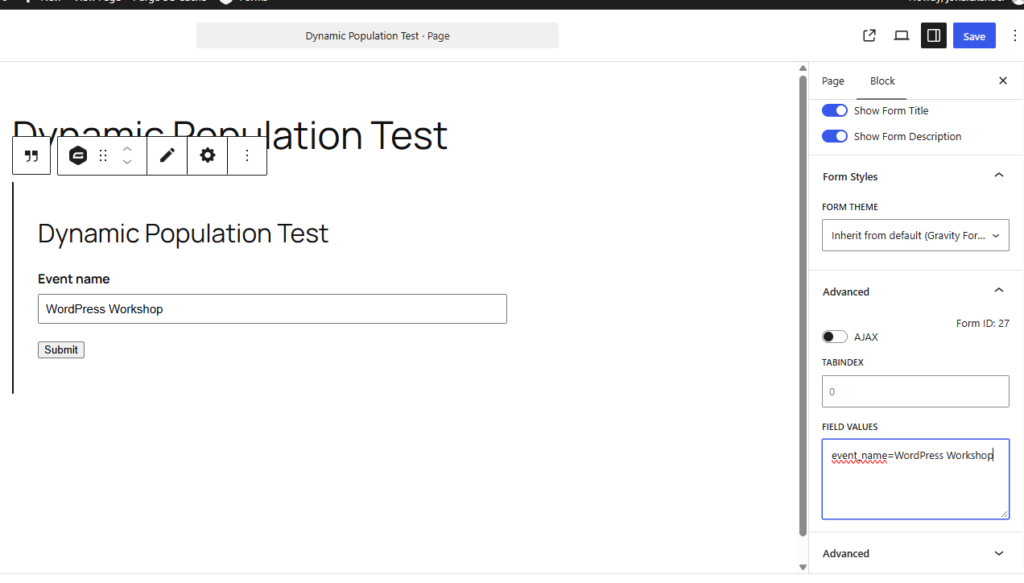Open the Form Theme dropdown
This screenshot has height=583, width=1024.
(915, 235)
